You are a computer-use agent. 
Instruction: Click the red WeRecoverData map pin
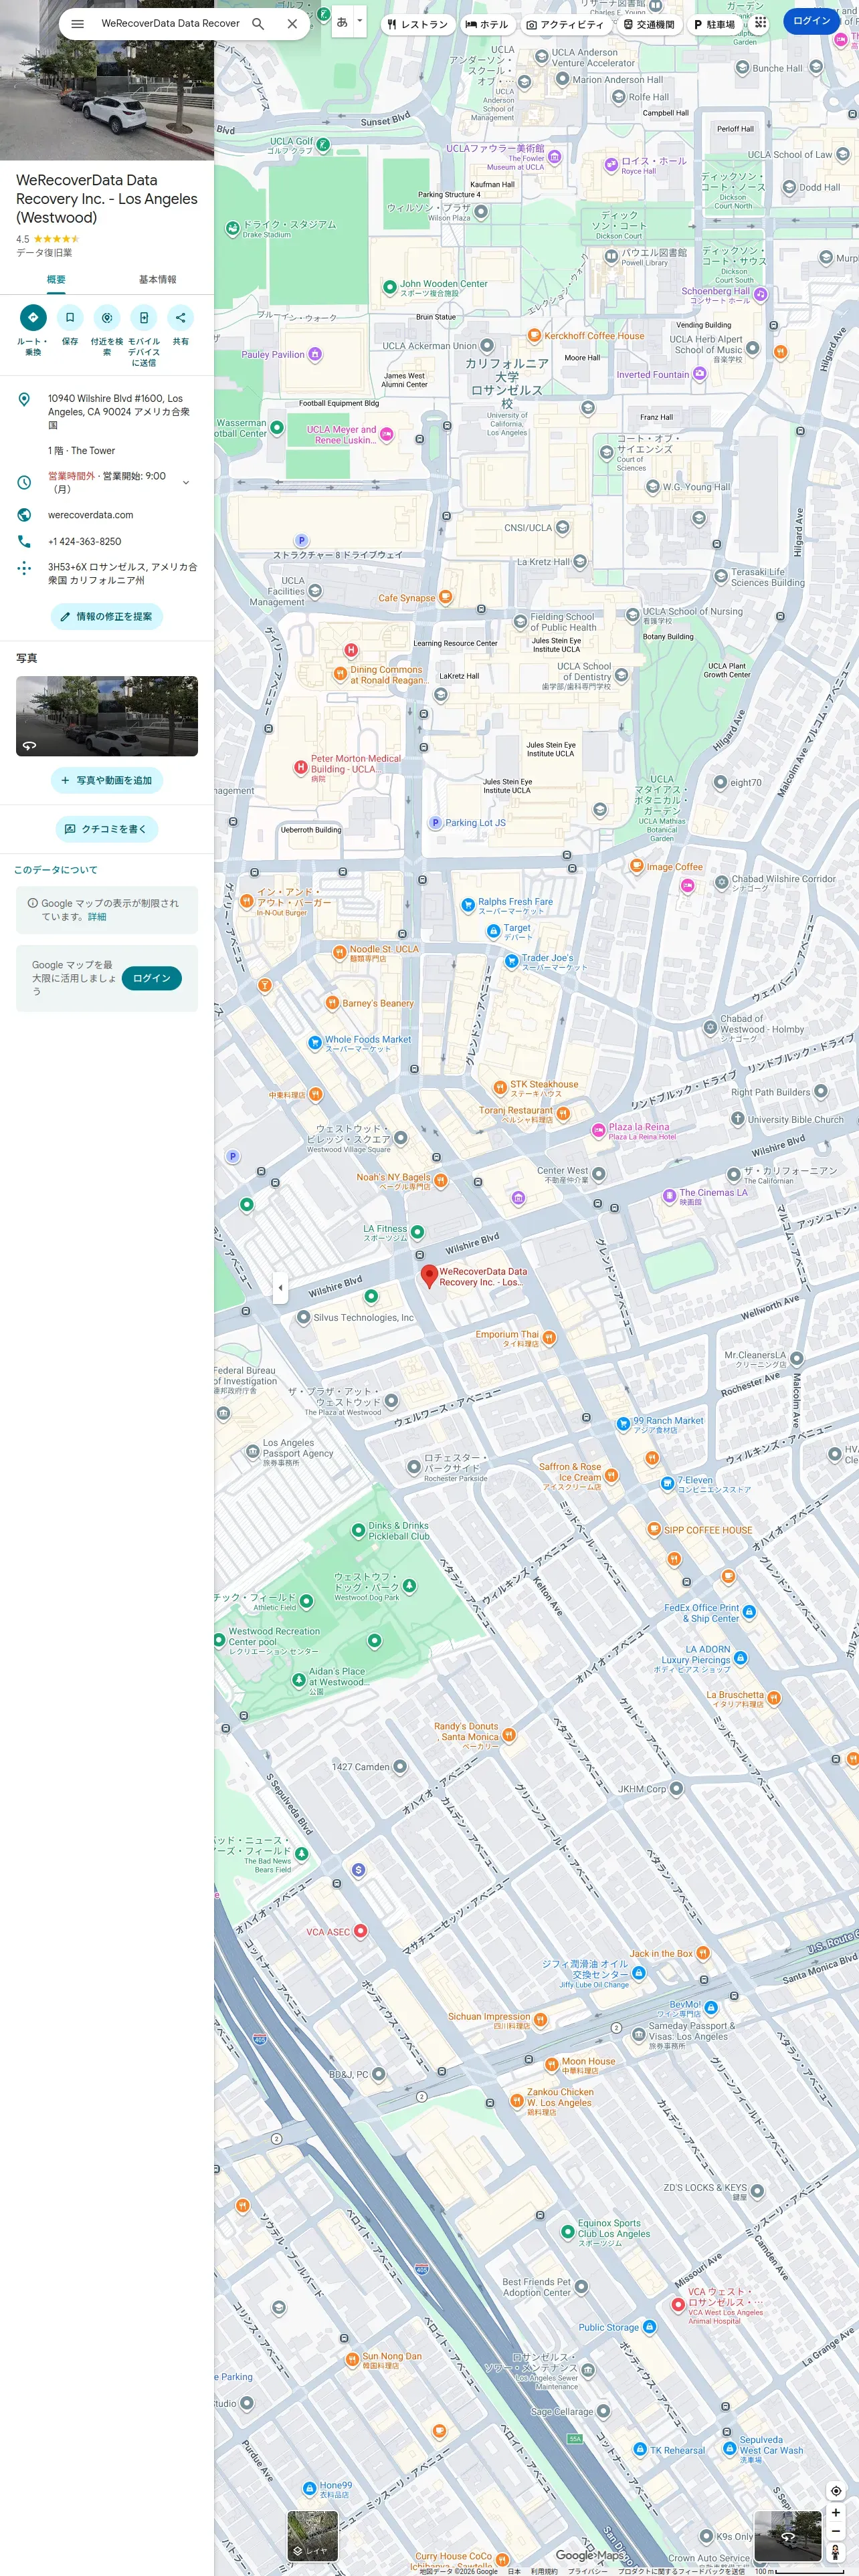pyautogui.click(x=429, y=1276)
